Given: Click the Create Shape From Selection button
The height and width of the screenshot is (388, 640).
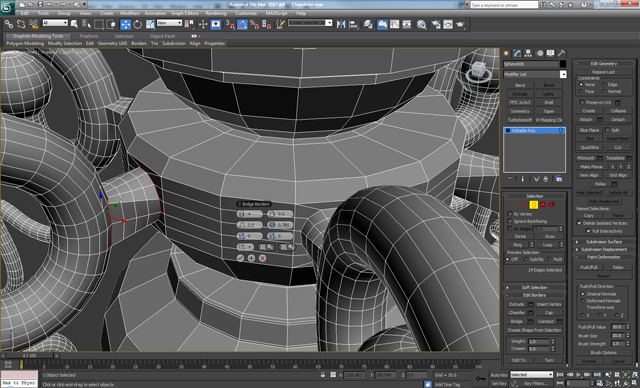Looking at the screenshot, I should [x=534, y=330].
